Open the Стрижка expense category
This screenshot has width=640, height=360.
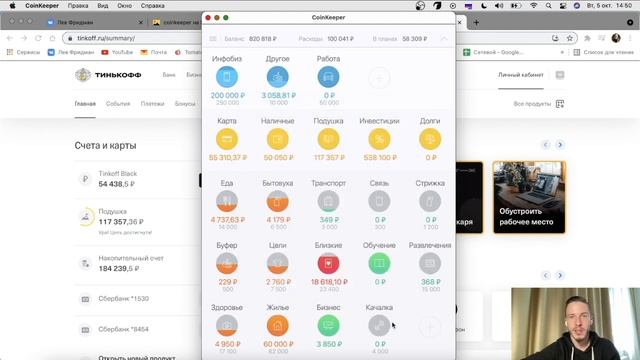pyautogui.click(x=430, y=201)
